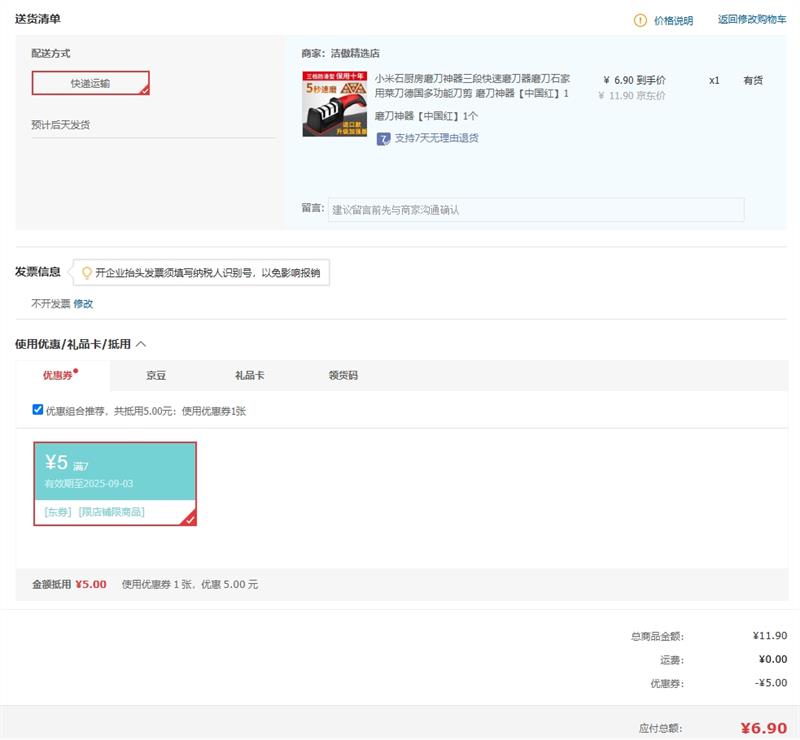This screenshot has height=740, width=800.
Task: Open 支持7天无理由退货 return policy
Action: (436, 138)
